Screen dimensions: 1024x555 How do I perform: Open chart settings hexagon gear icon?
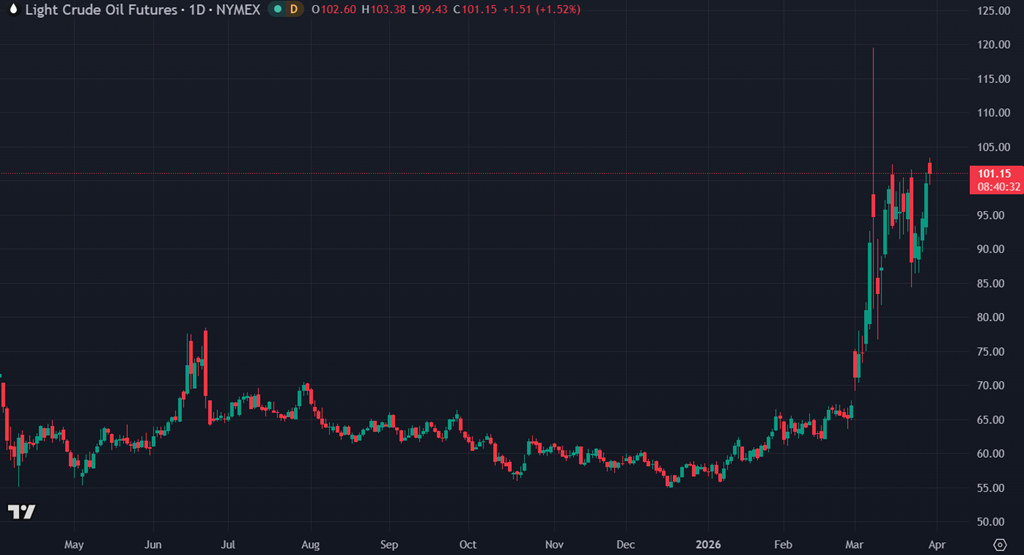pyautogui.click(x=997, y=546)
